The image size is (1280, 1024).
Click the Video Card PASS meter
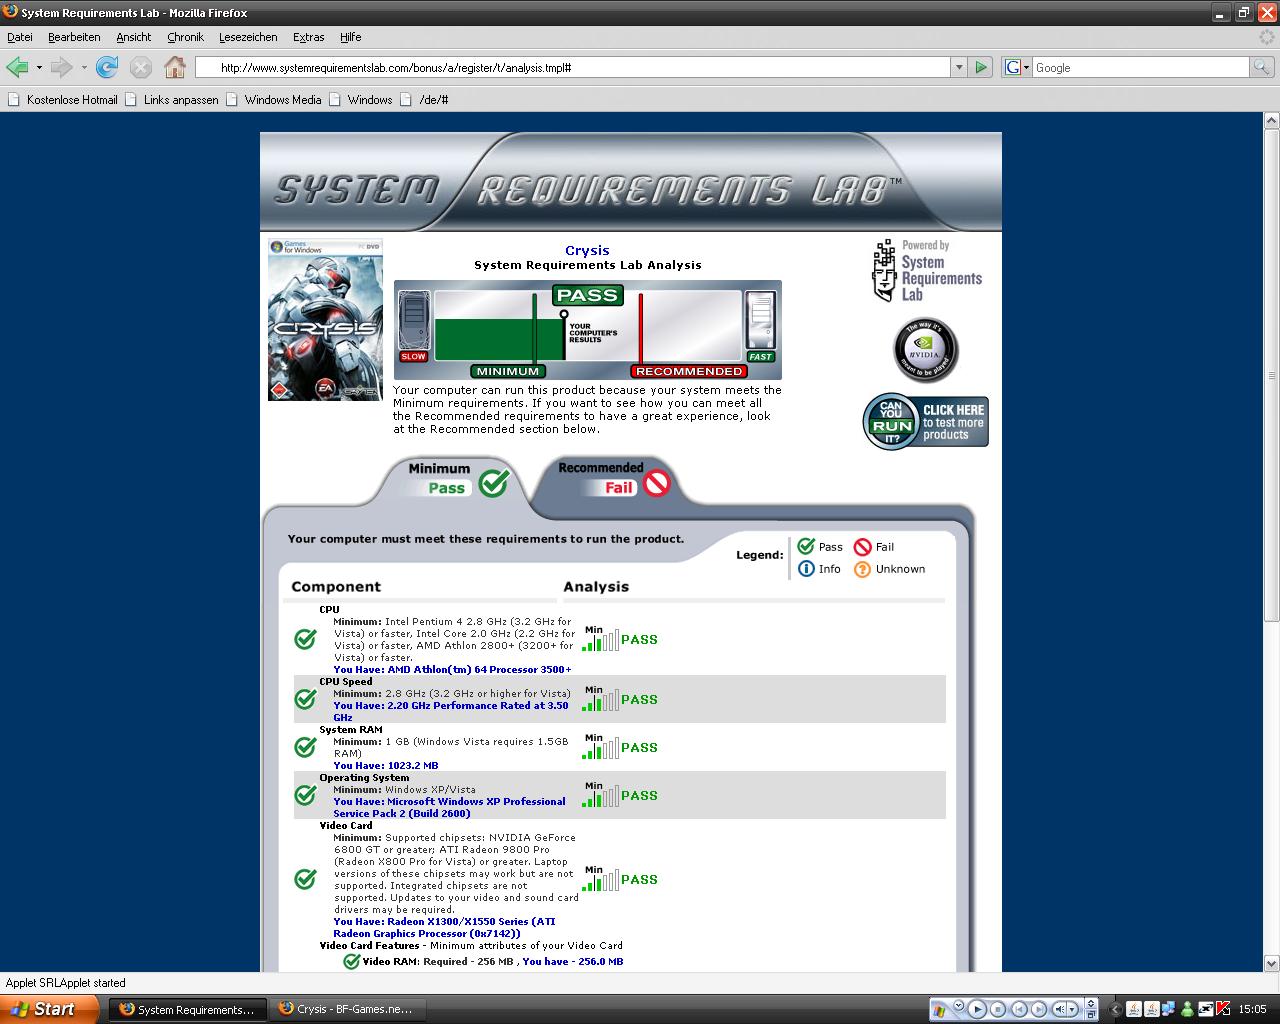tap(620, 879)
